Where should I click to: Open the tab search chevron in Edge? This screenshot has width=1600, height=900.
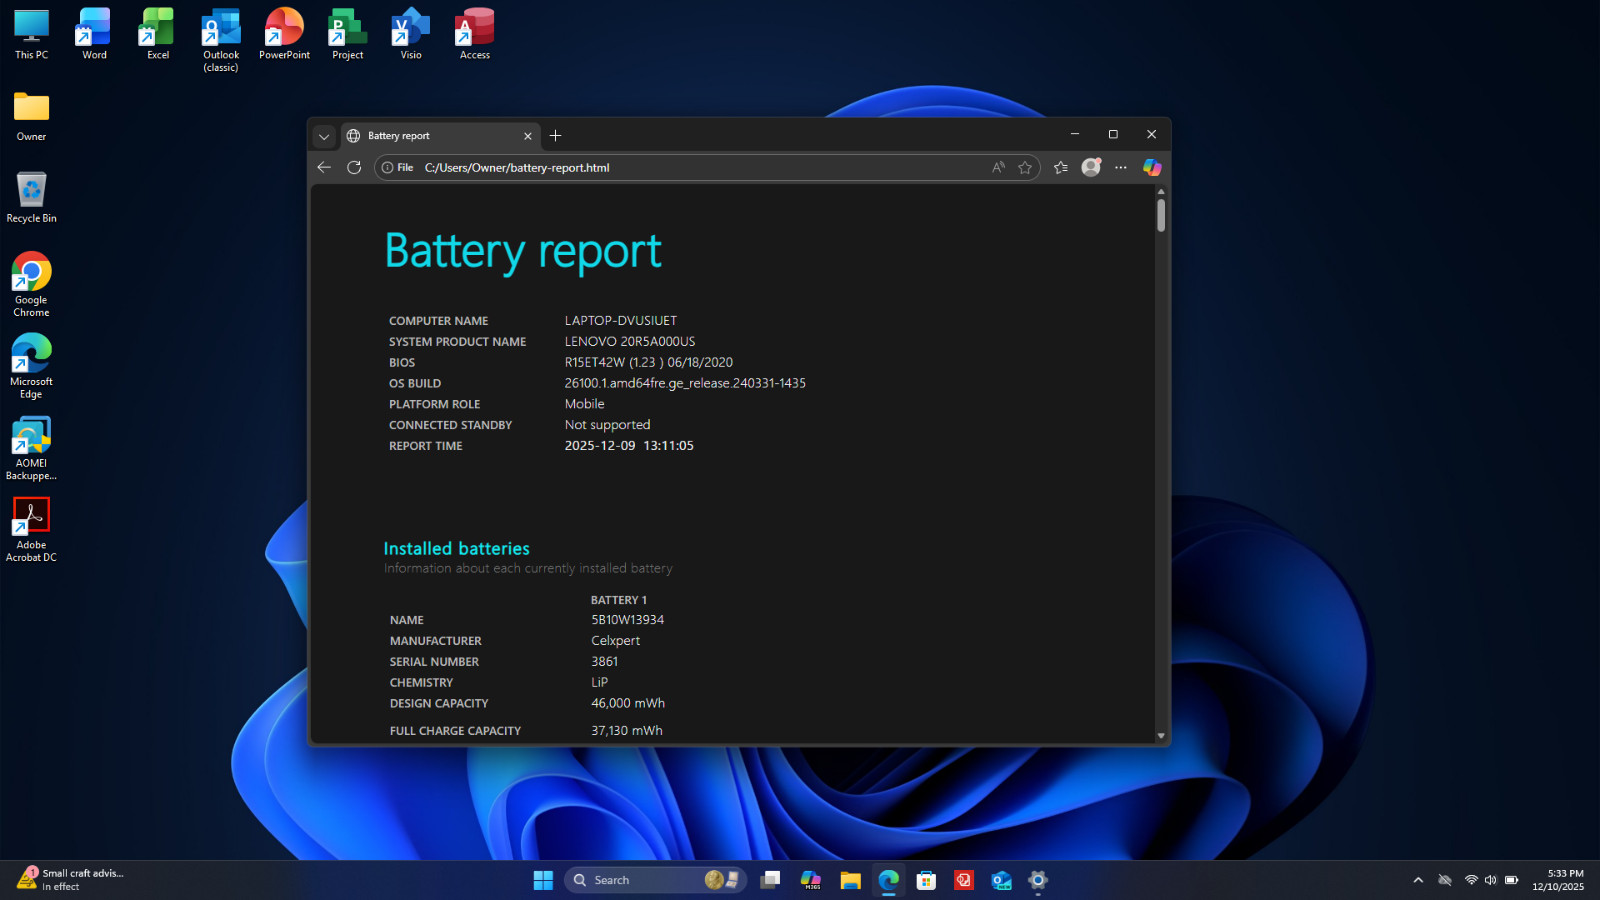click(x=324, y=136)
